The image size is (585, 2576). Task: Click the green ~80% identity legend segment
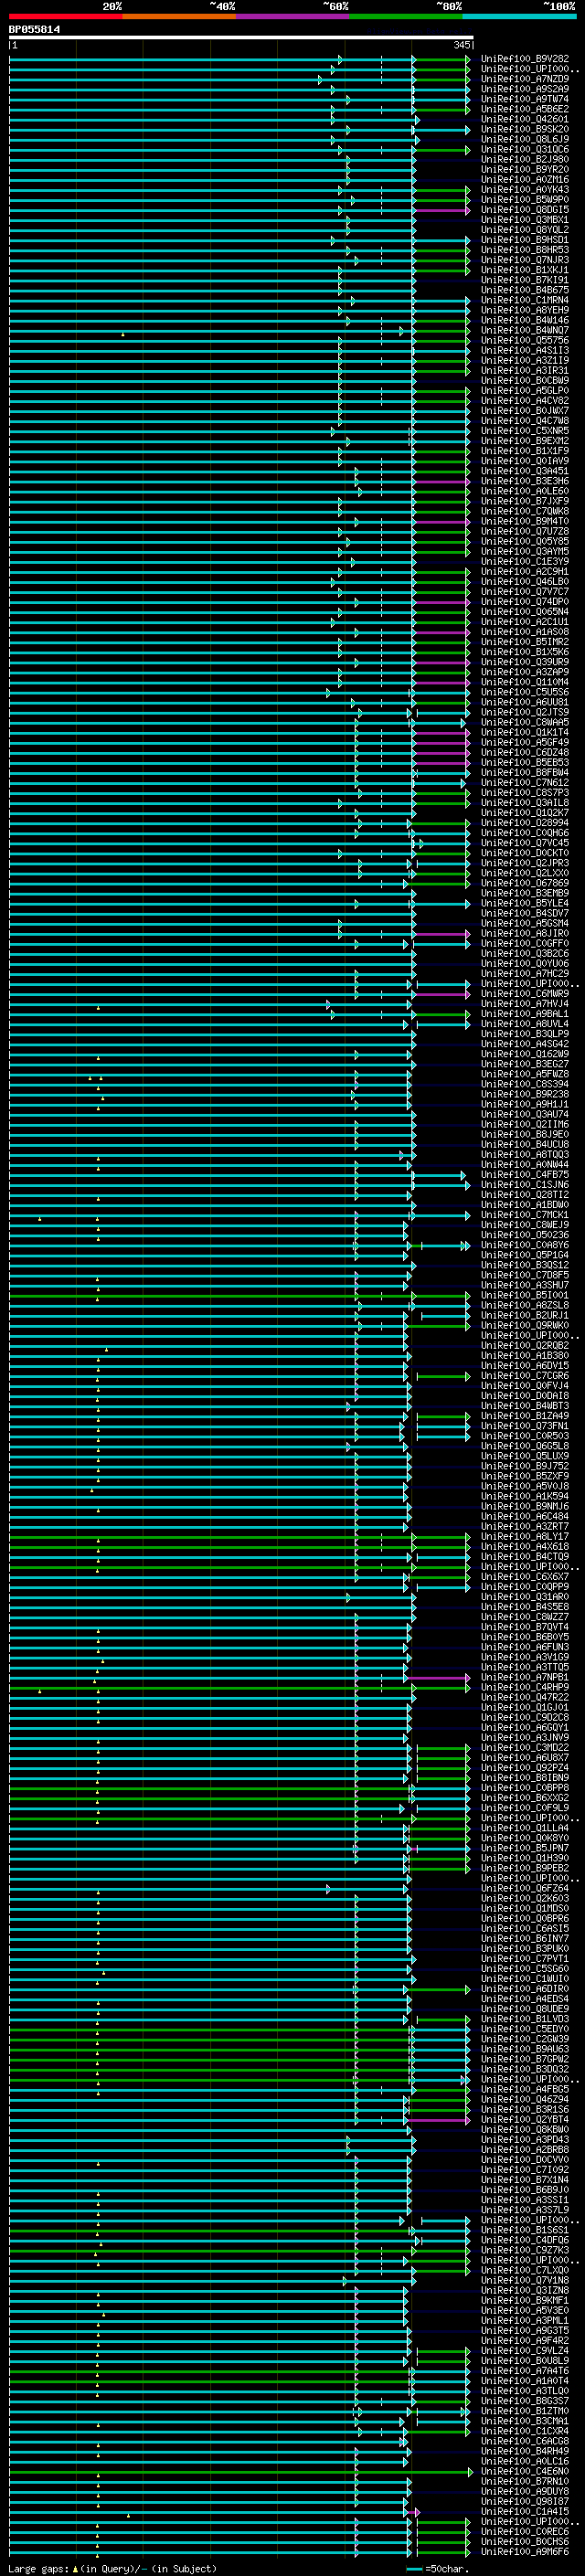406,16
